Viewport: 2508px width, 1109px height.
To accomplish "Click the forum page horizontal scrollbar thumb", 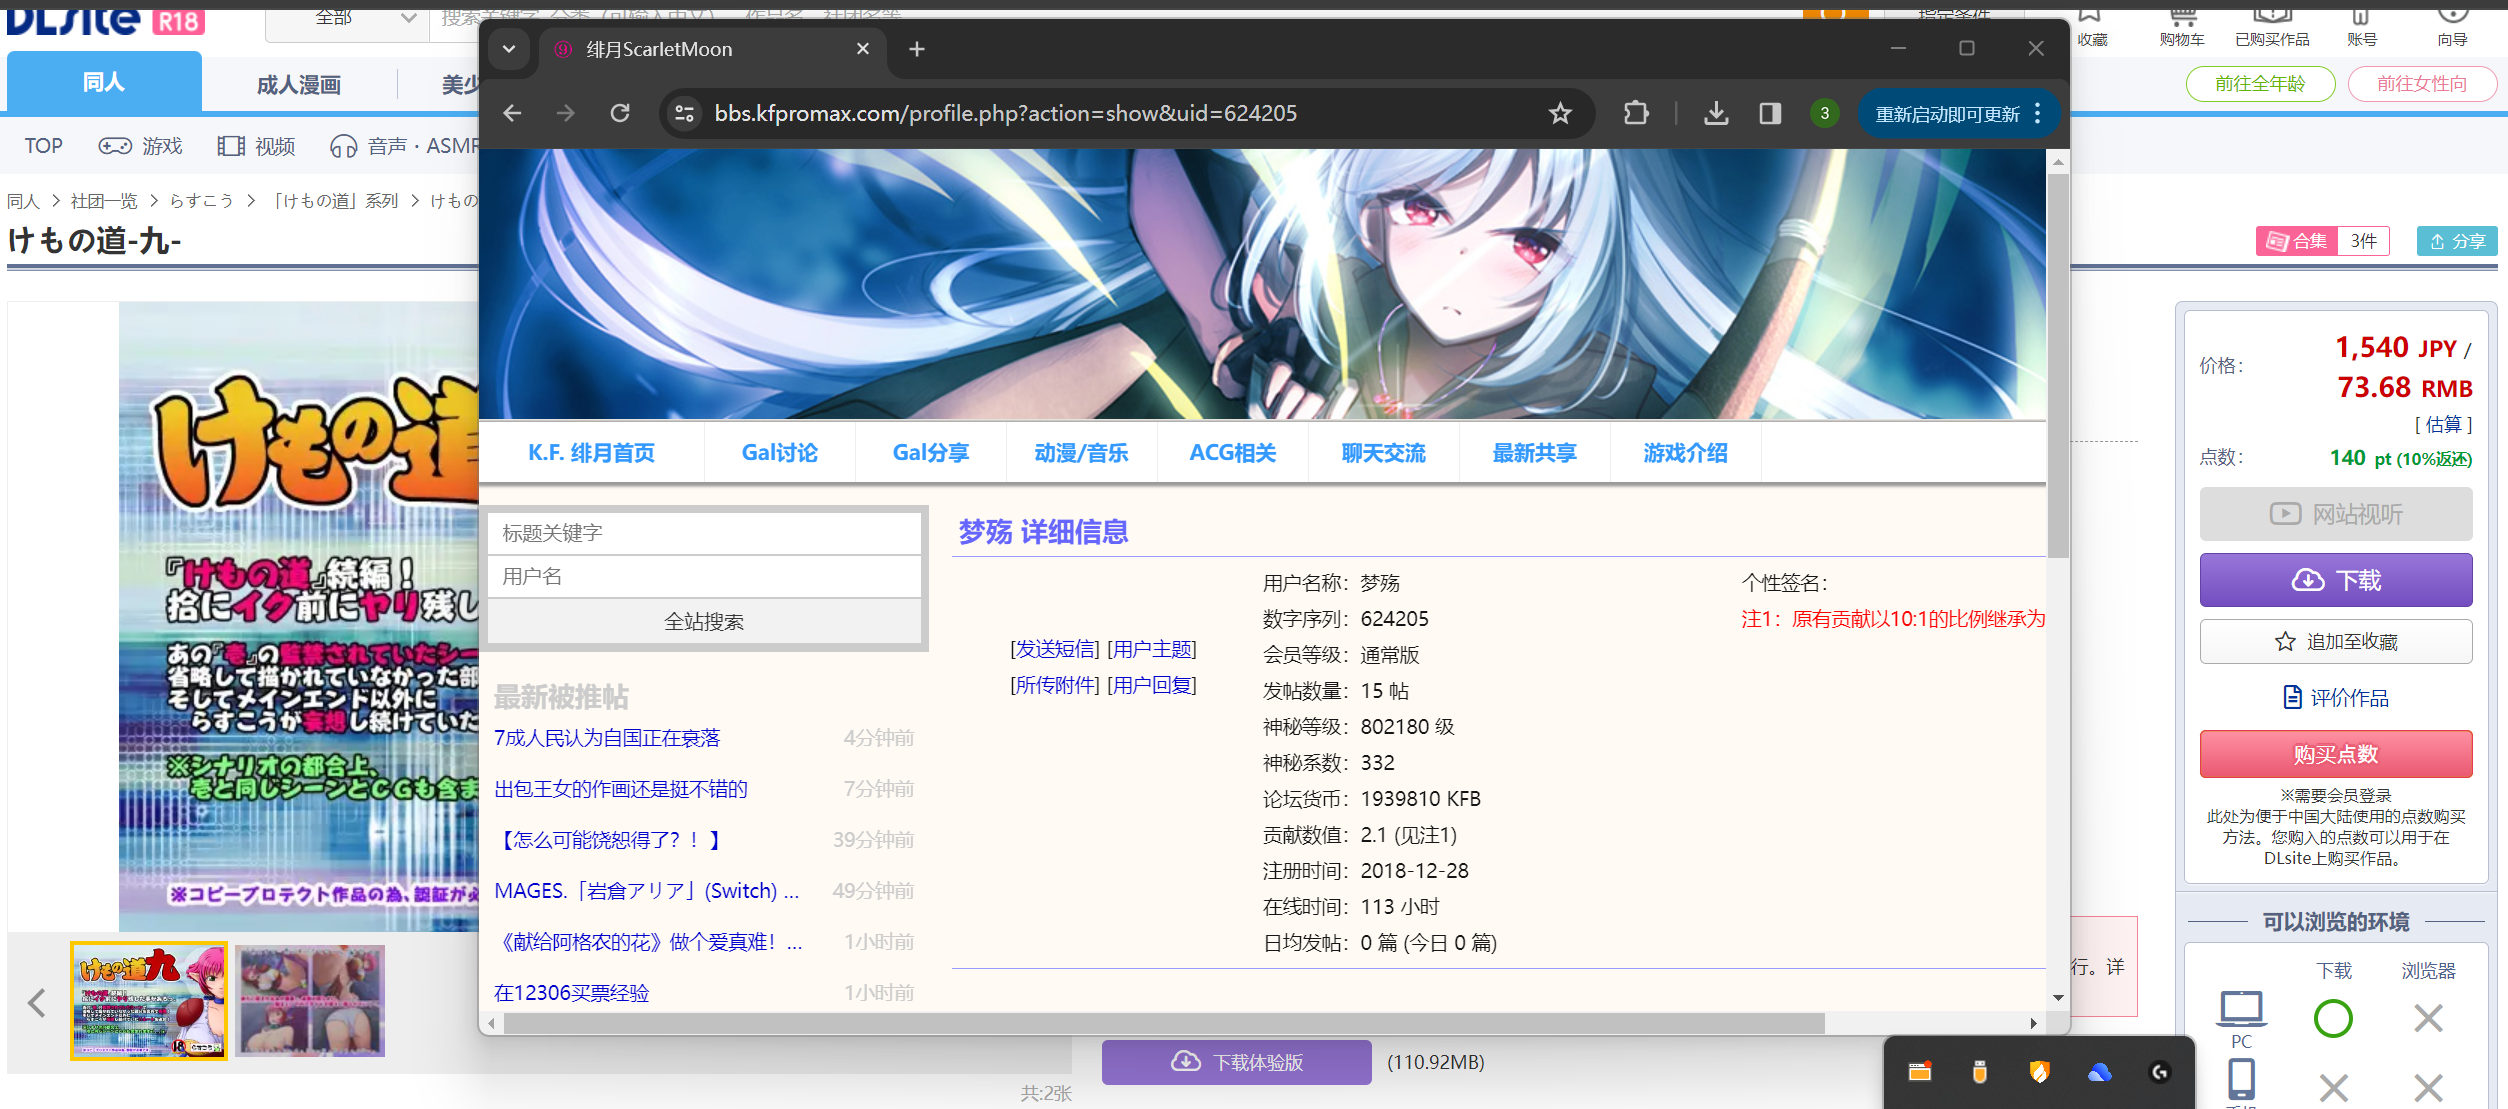I will pos(1164,1023).
